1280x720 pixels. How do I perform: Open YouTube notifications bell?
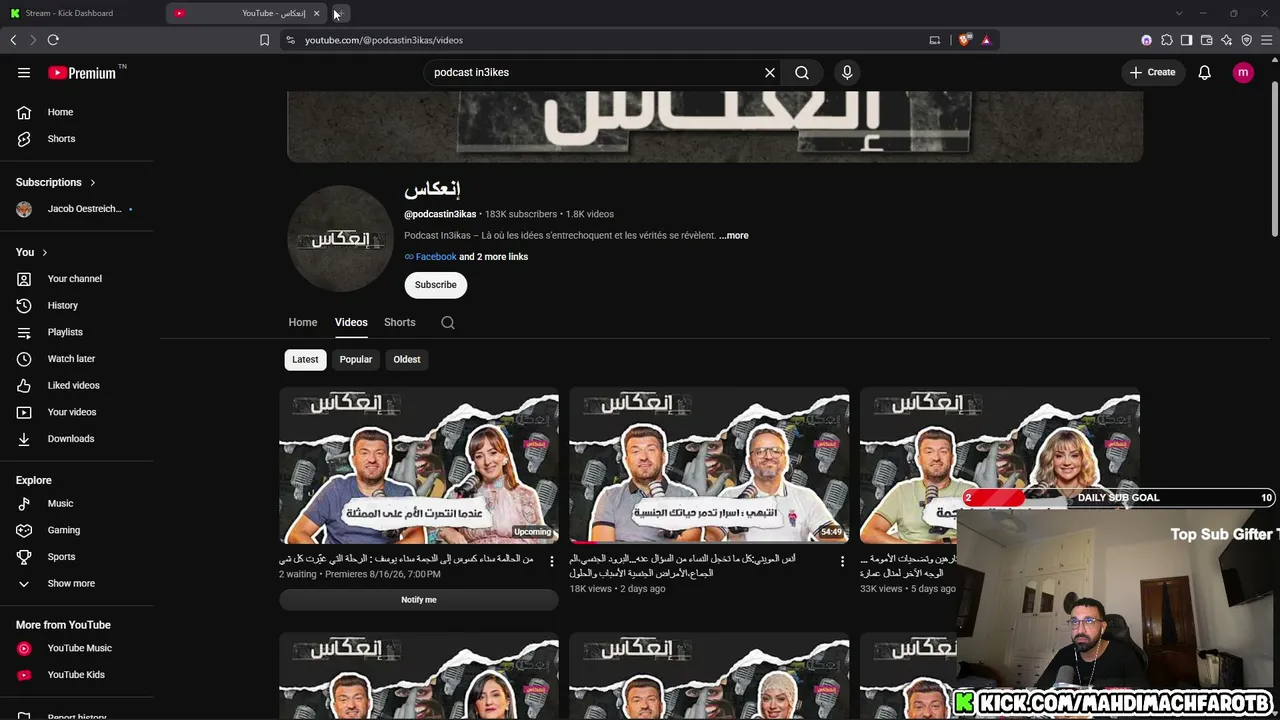point(1205,72)
